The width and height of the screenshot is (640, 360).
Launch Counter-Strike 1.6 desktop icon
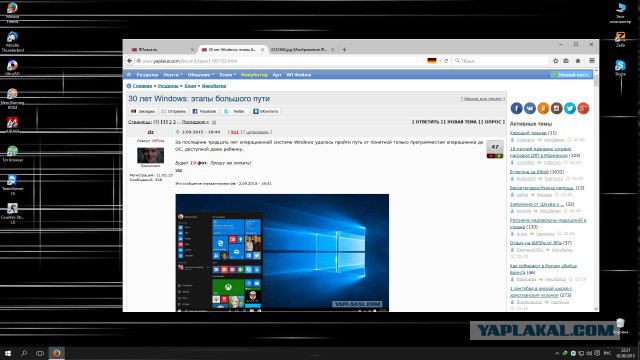coord(12,213)
